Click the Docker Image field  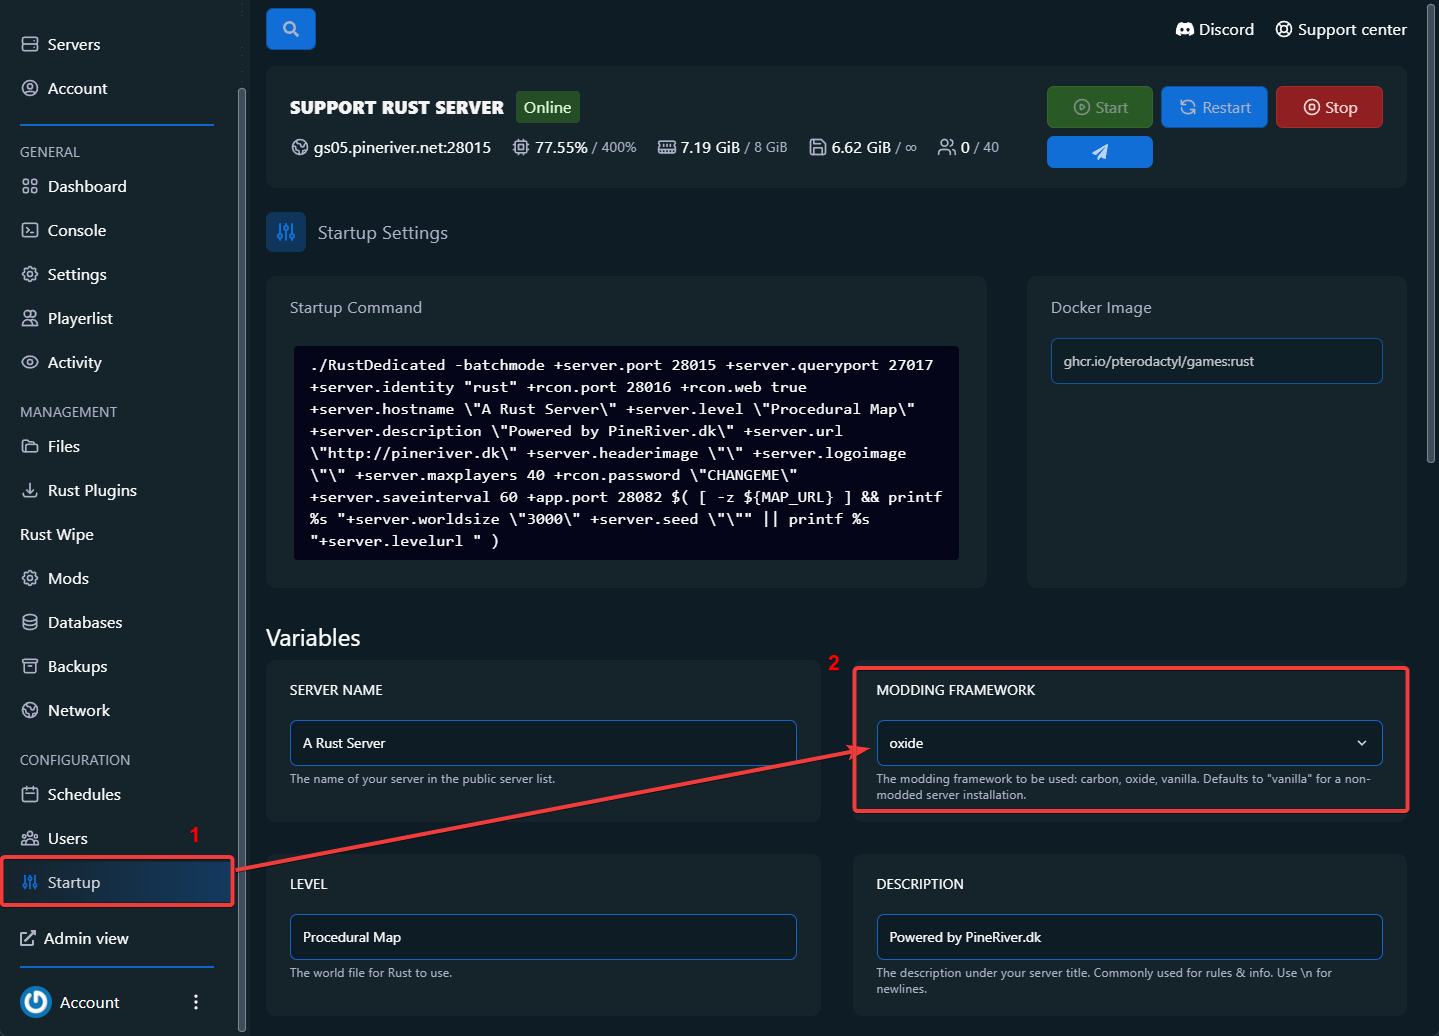click(1216, 361)
